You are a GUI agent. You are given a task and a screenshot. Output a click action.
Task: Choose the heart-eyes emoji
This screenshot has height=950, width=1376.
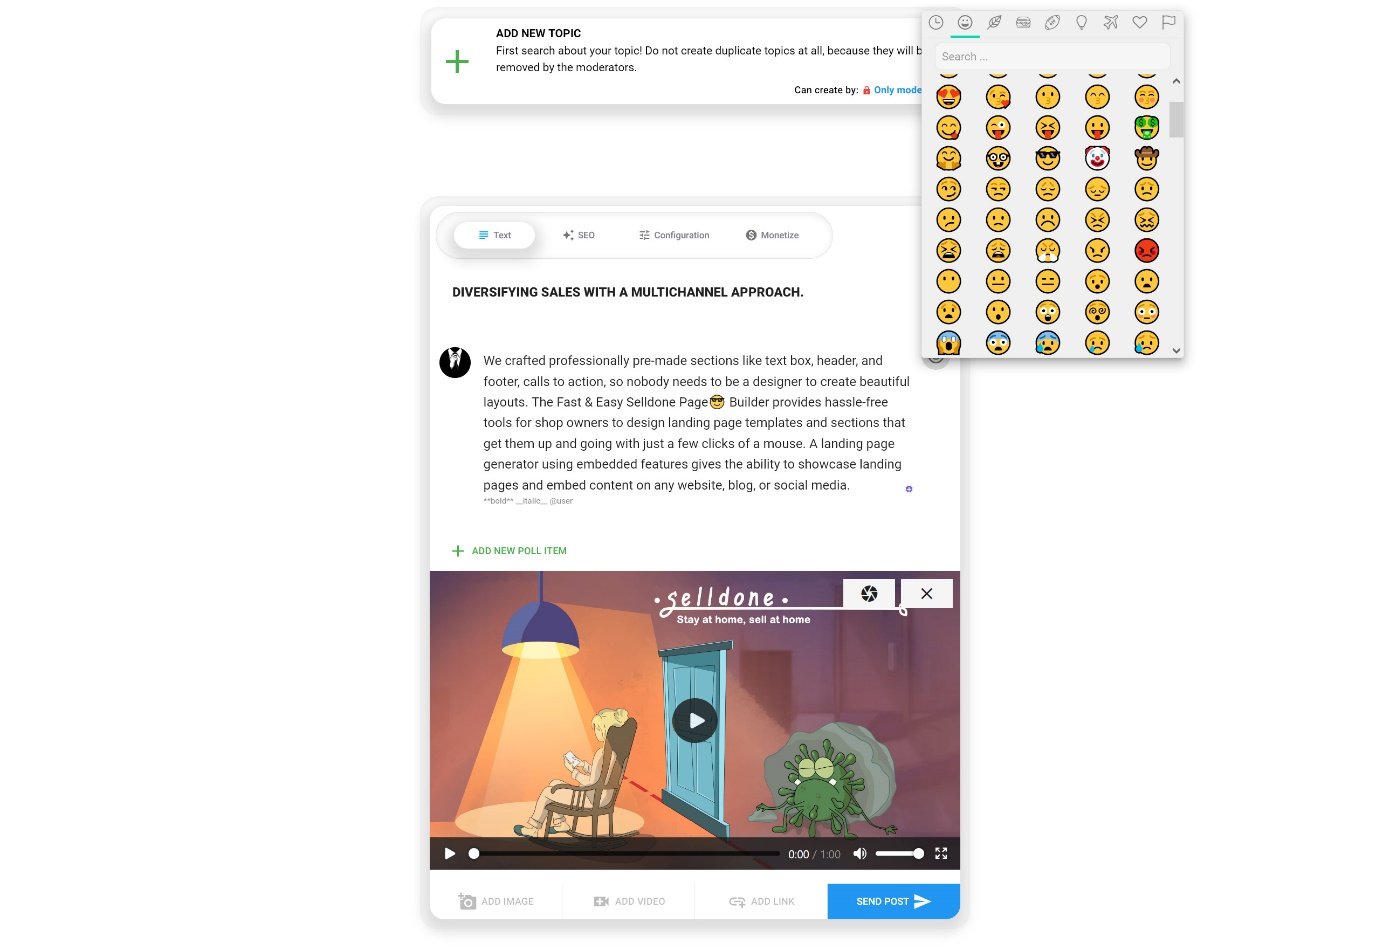click(948, 97)
